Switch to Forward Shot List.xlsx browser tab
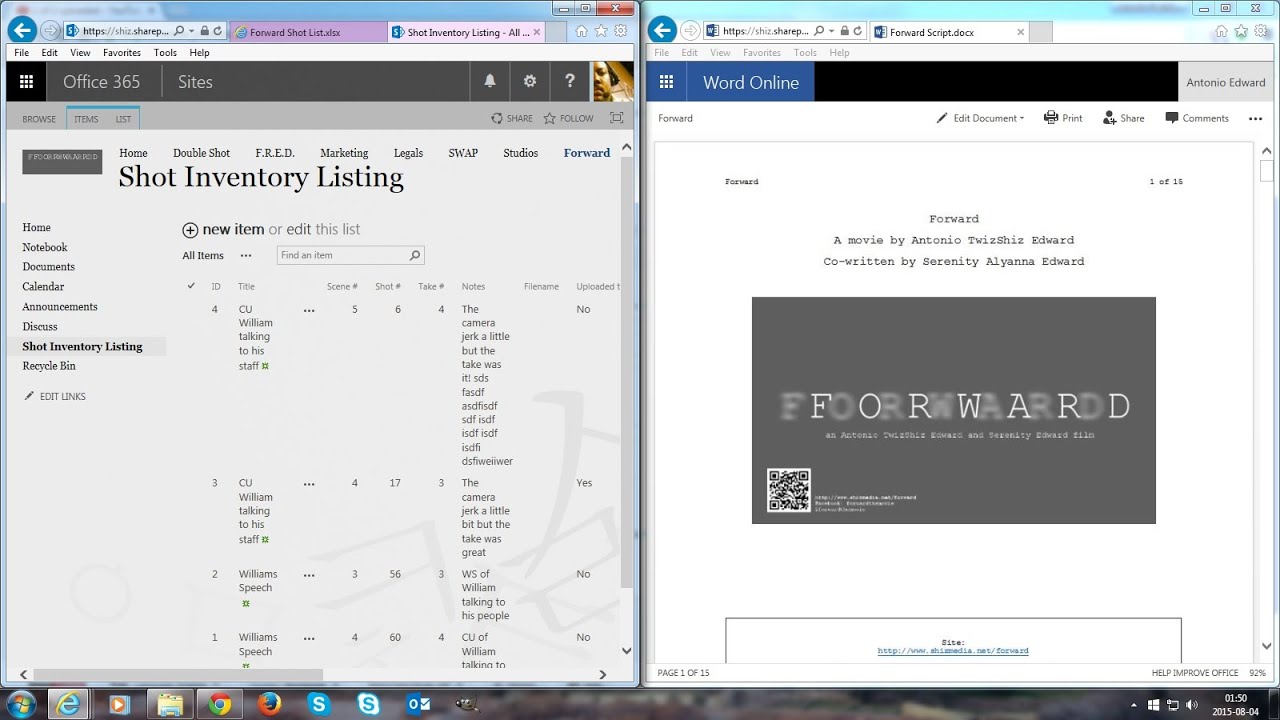The height and width of the screenshot is (720, 1280). (307, 32)
